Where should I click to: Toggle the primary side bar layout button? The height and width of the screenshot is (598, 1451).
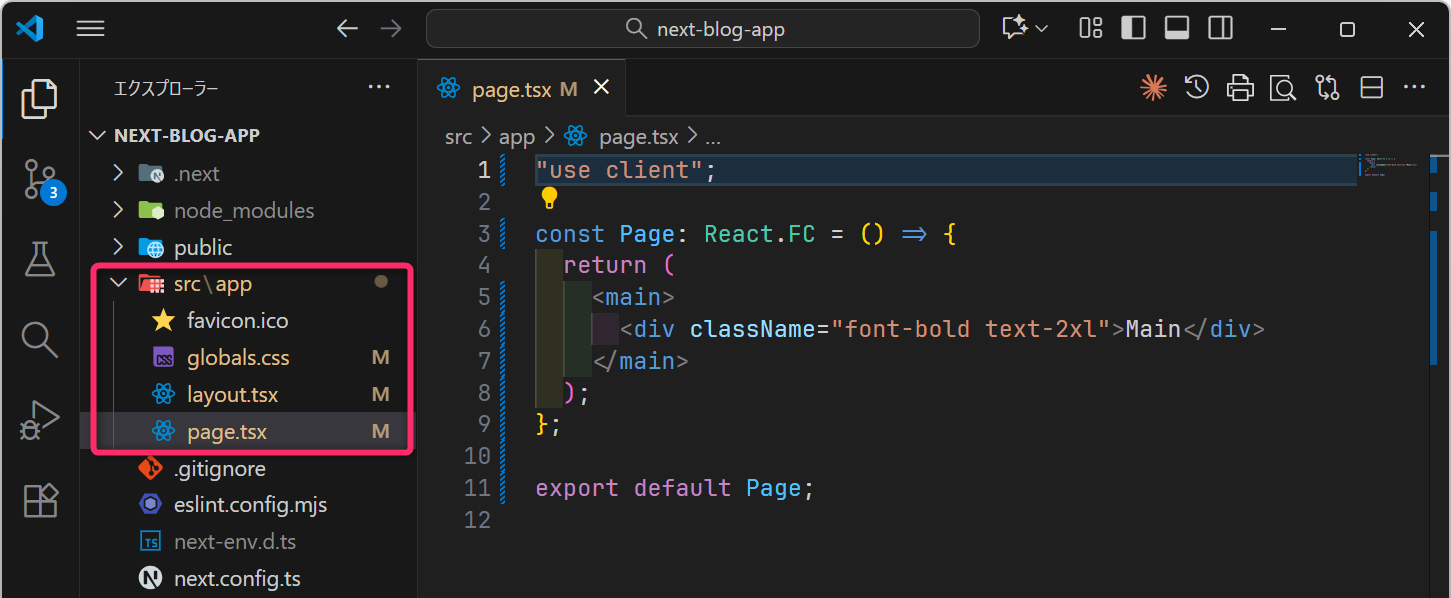point(1133,29)
